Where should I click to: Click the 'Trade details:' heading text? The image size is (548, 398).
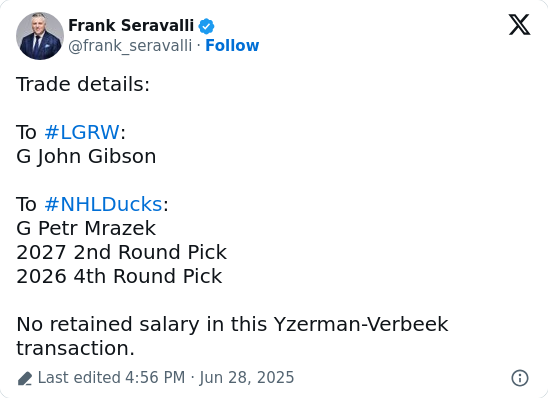83,84
